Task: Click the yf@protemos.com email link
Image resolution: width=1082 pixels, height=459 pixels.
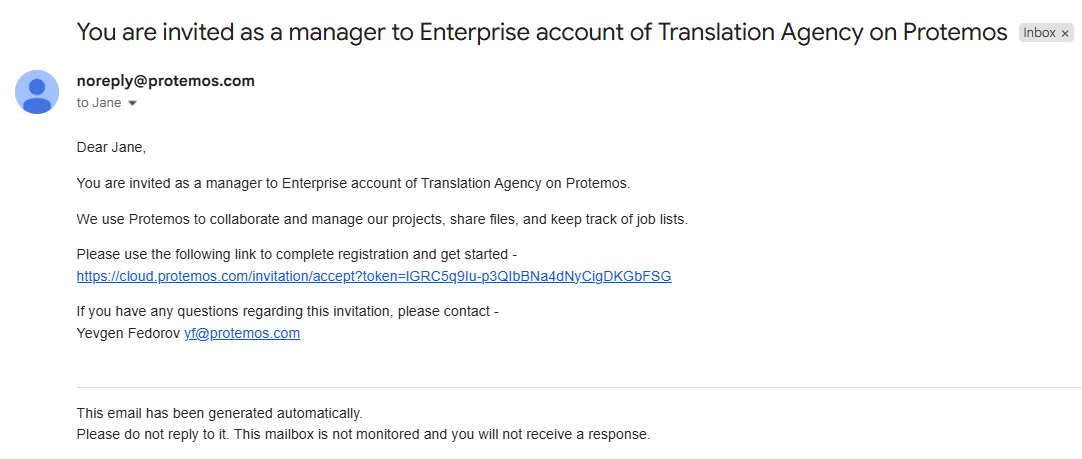Action: point(242,333)
